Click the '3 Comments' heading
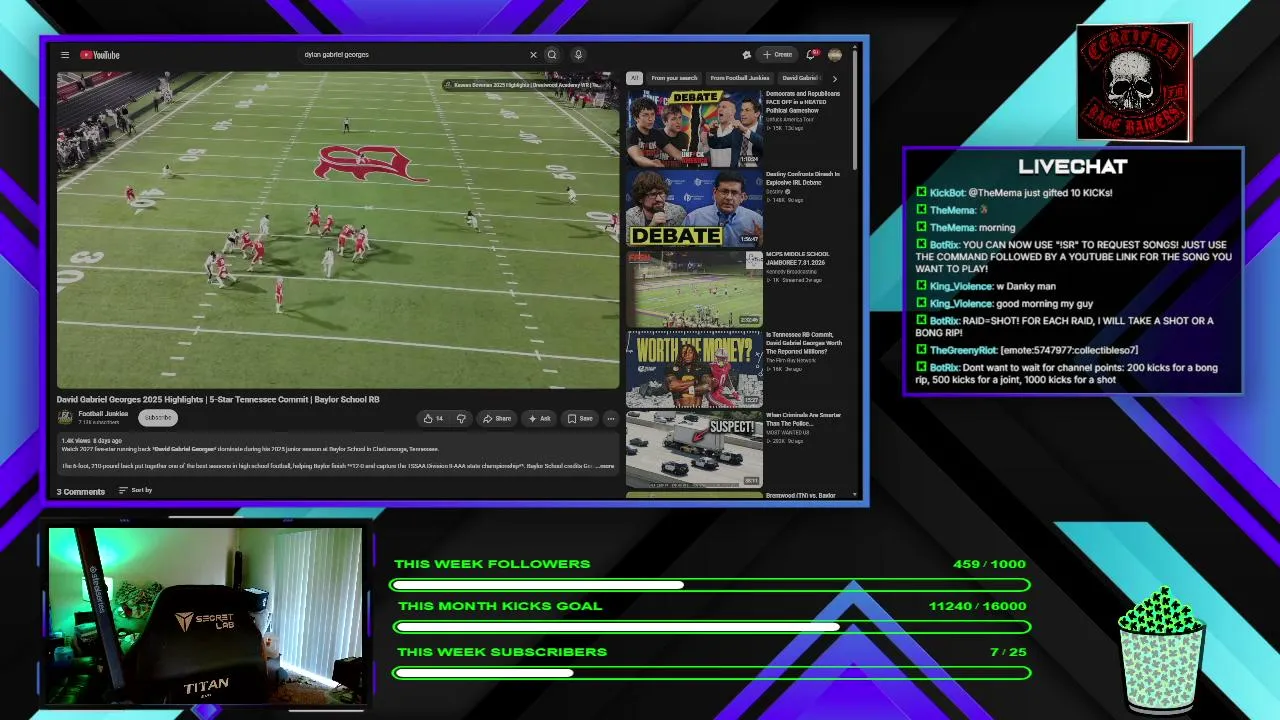Image resolution: width=1280 pixels, height=720 pixels. [x=81, y=491]
